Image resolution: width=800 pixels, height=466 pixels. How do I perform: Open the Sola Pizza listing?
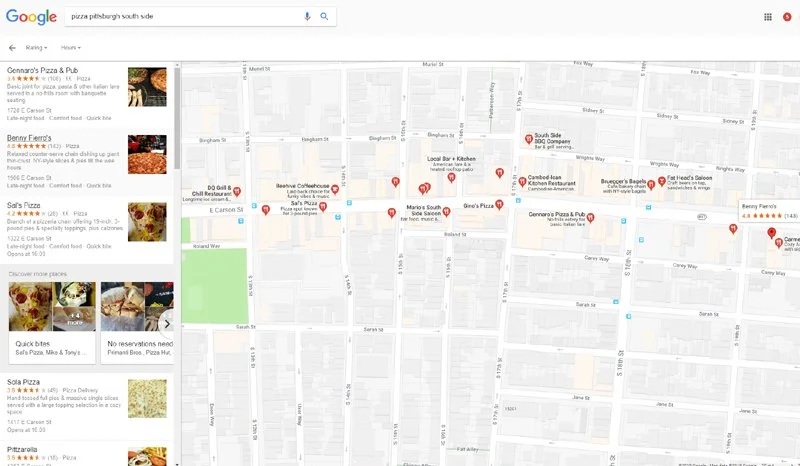[87, 406]
